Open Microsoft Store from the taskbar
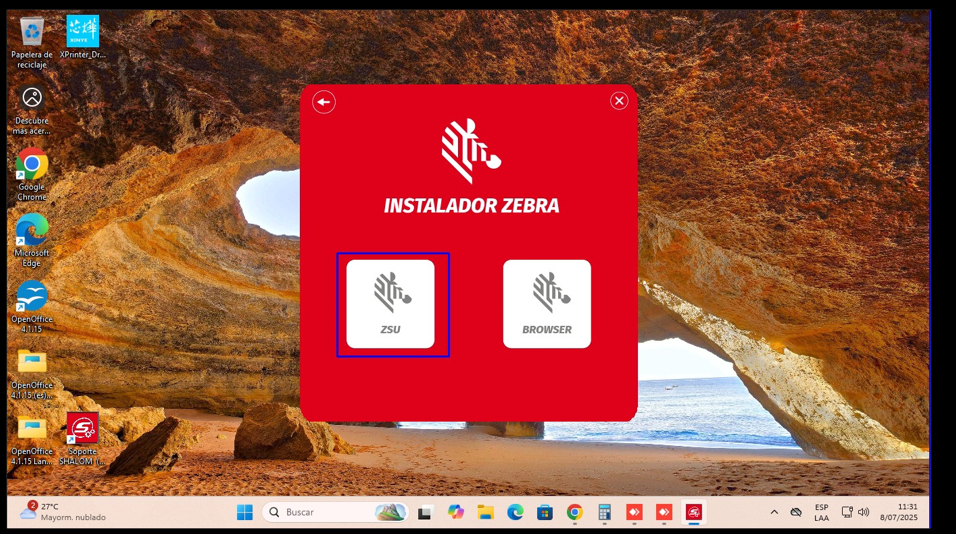 click(x=545, y=512)
